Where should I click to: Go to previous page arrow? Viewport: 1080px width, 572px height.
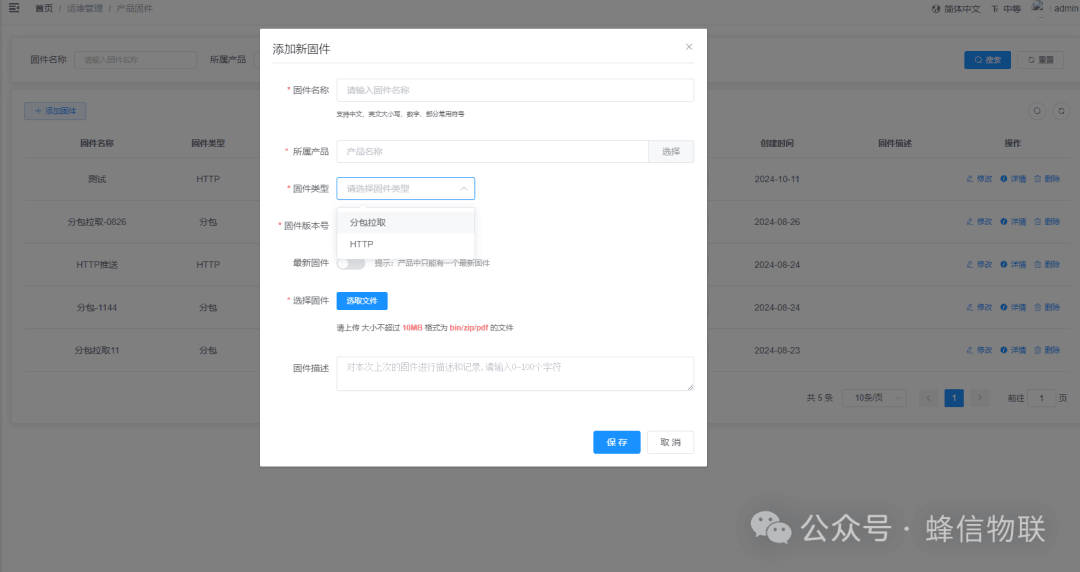pyautogui.click(x=928, y=398)
